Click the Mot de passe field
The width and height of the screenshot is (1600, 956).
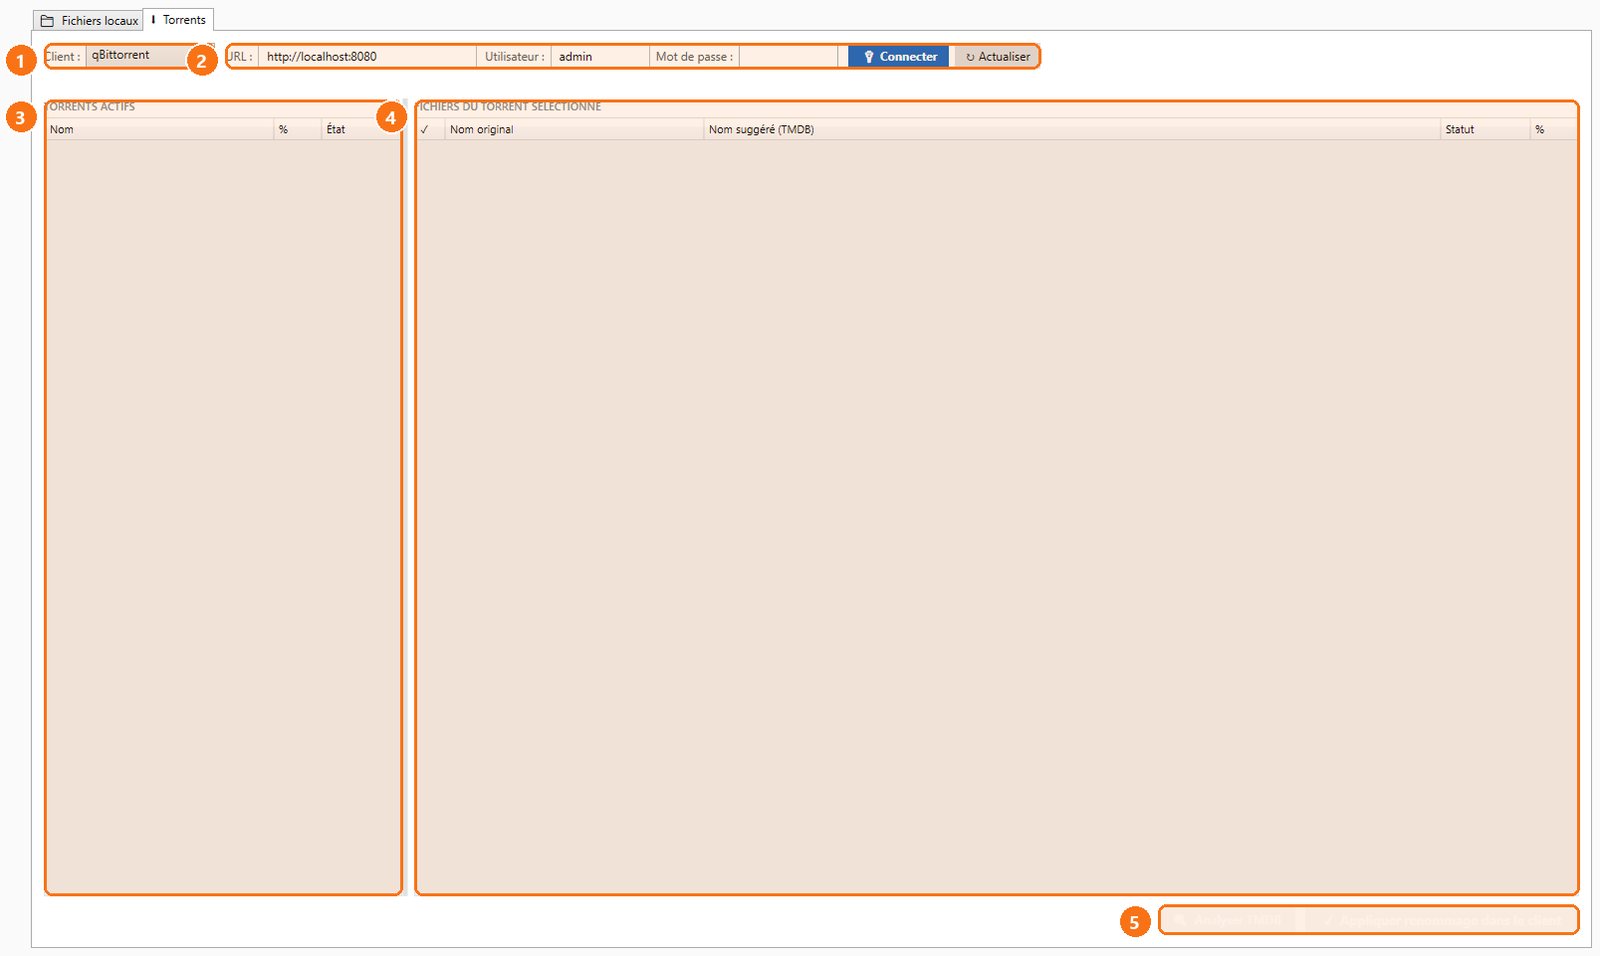788,57
